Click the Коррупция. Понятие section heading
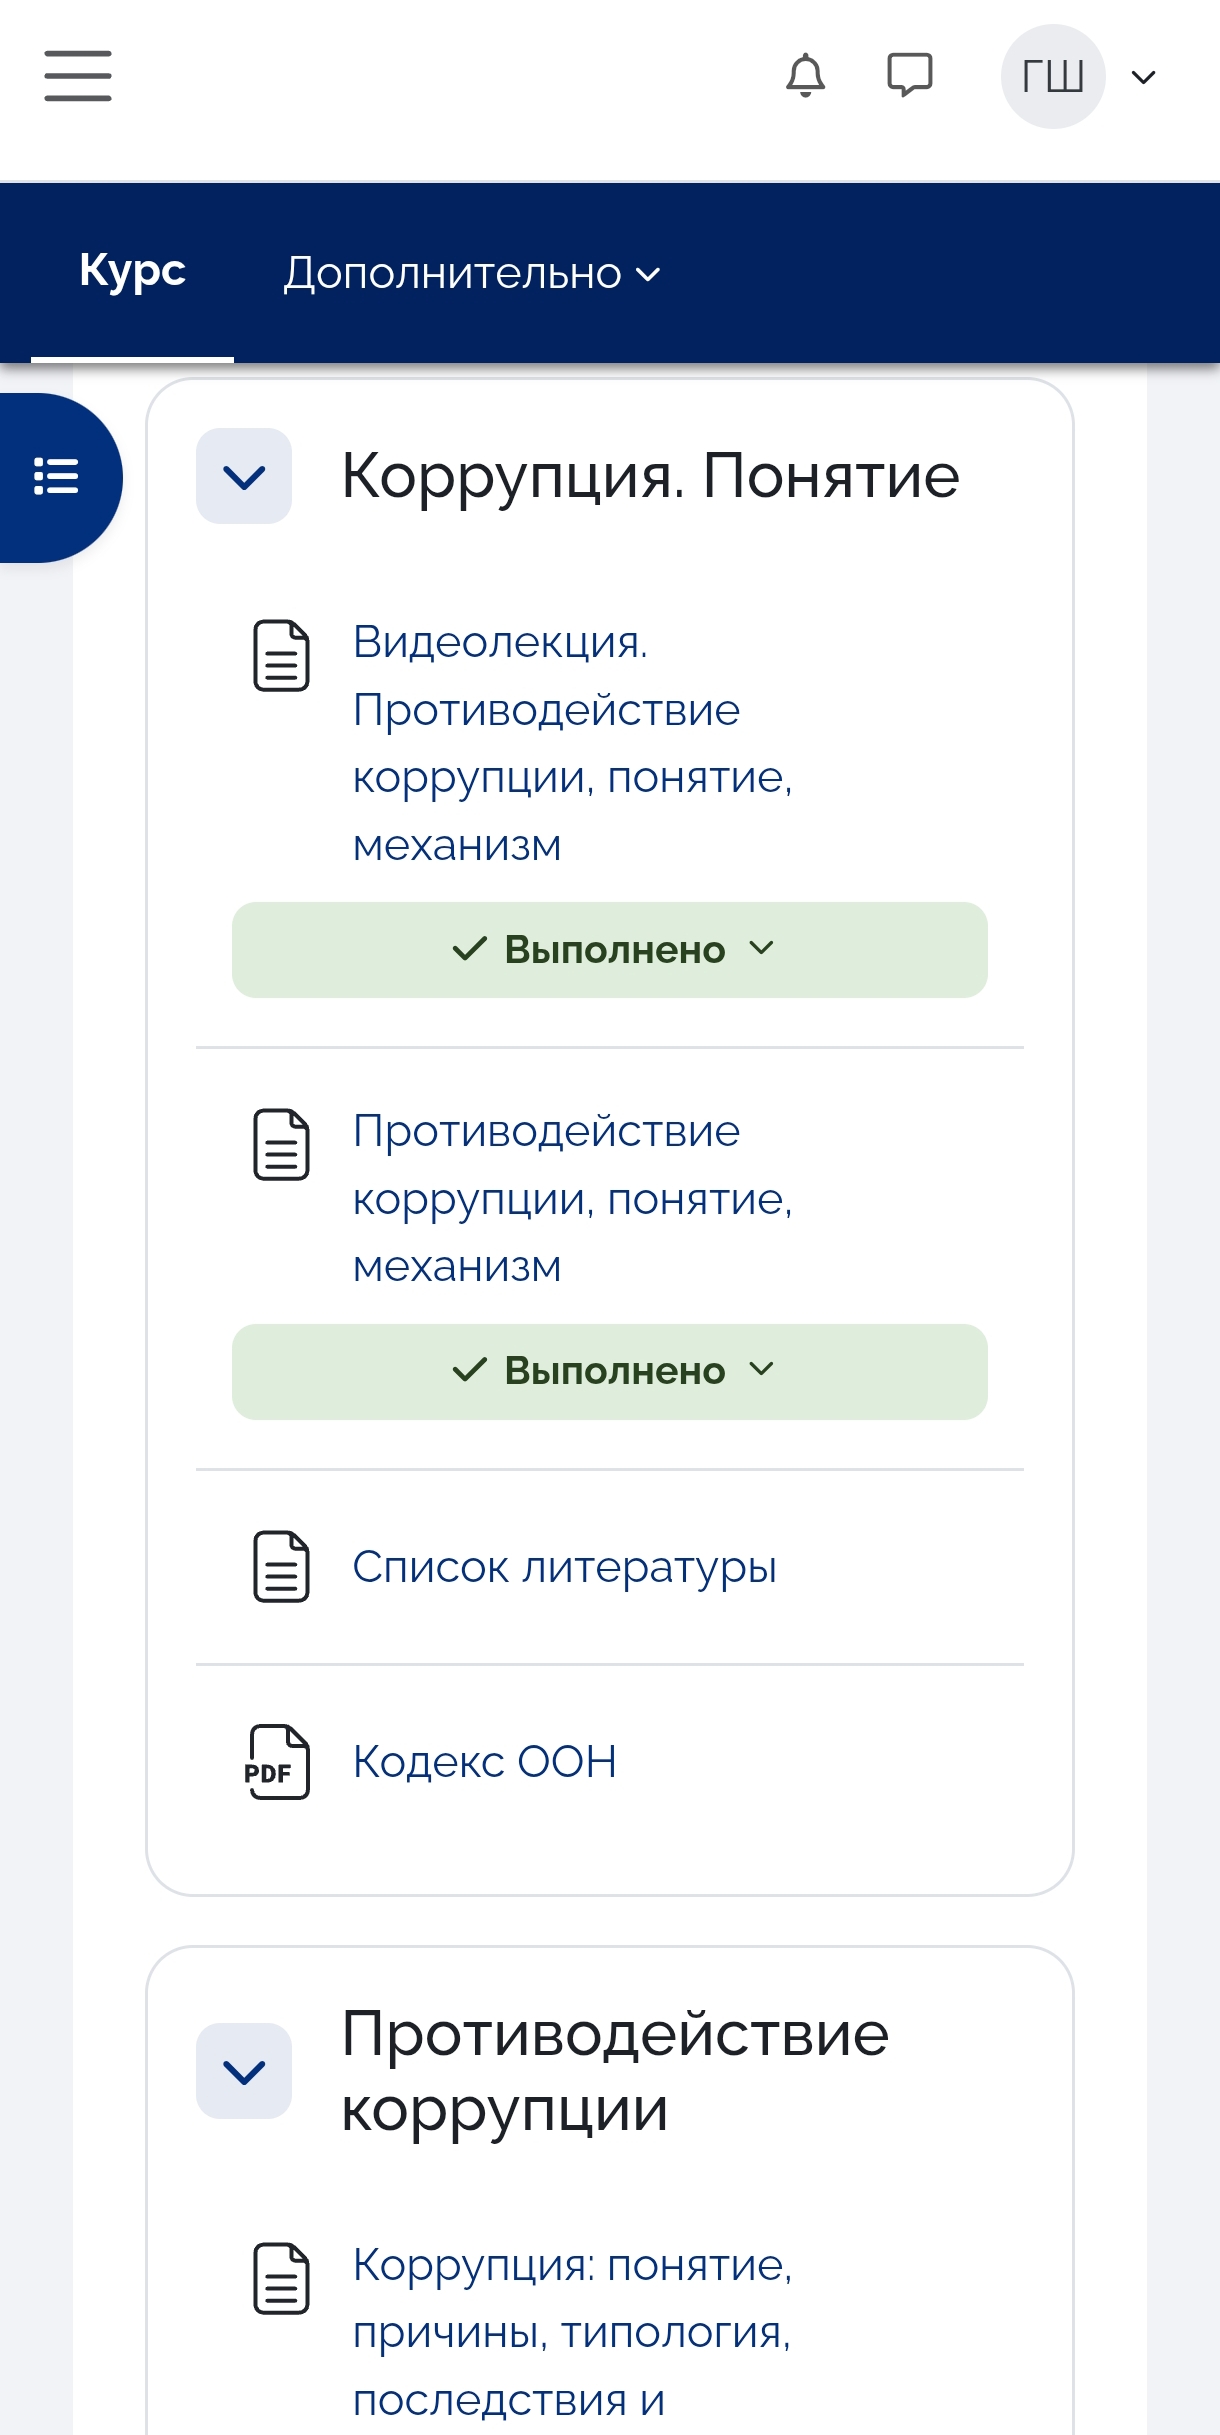This screenshot has width=1220, height=2435. pyautogui.click(x=650, y=476)
